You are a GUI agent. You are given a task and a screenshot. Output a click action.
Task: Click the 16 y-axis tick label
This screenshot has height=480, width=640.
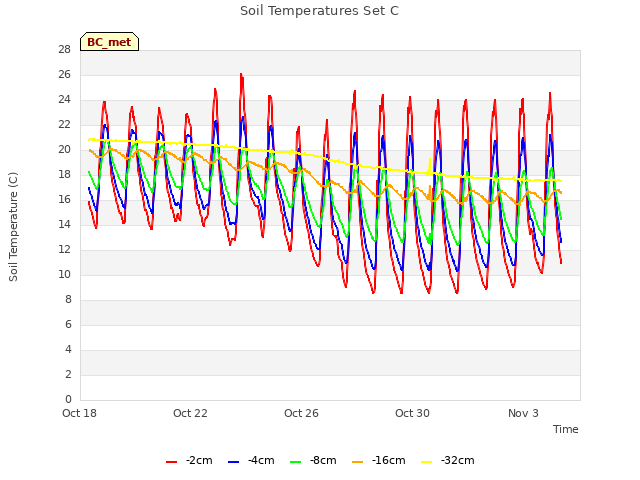(64, 199)
